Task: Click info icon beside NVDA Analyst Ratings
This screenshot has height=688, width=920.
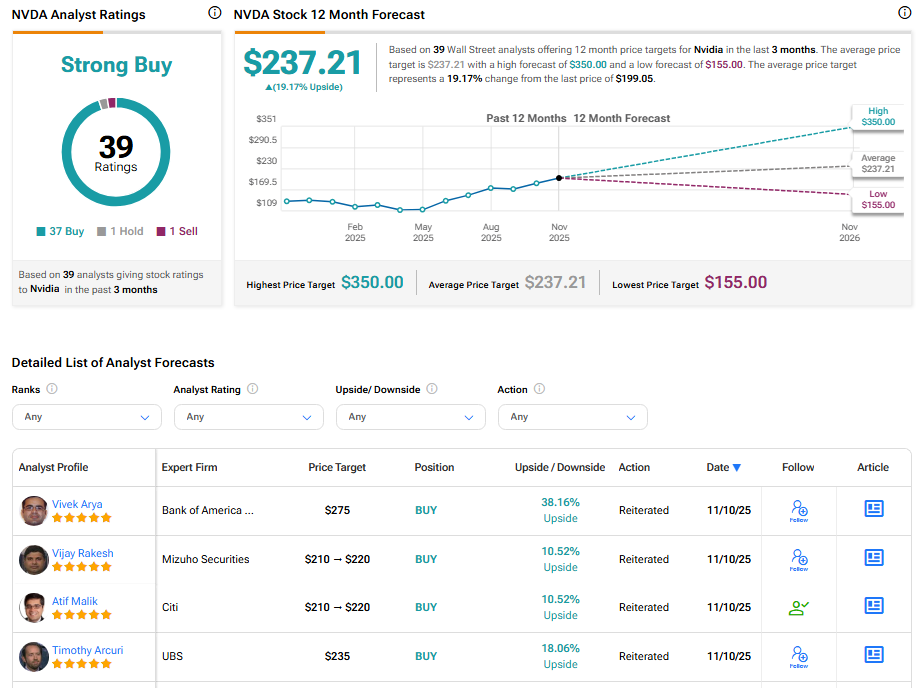Action: (x=214, y=14)
